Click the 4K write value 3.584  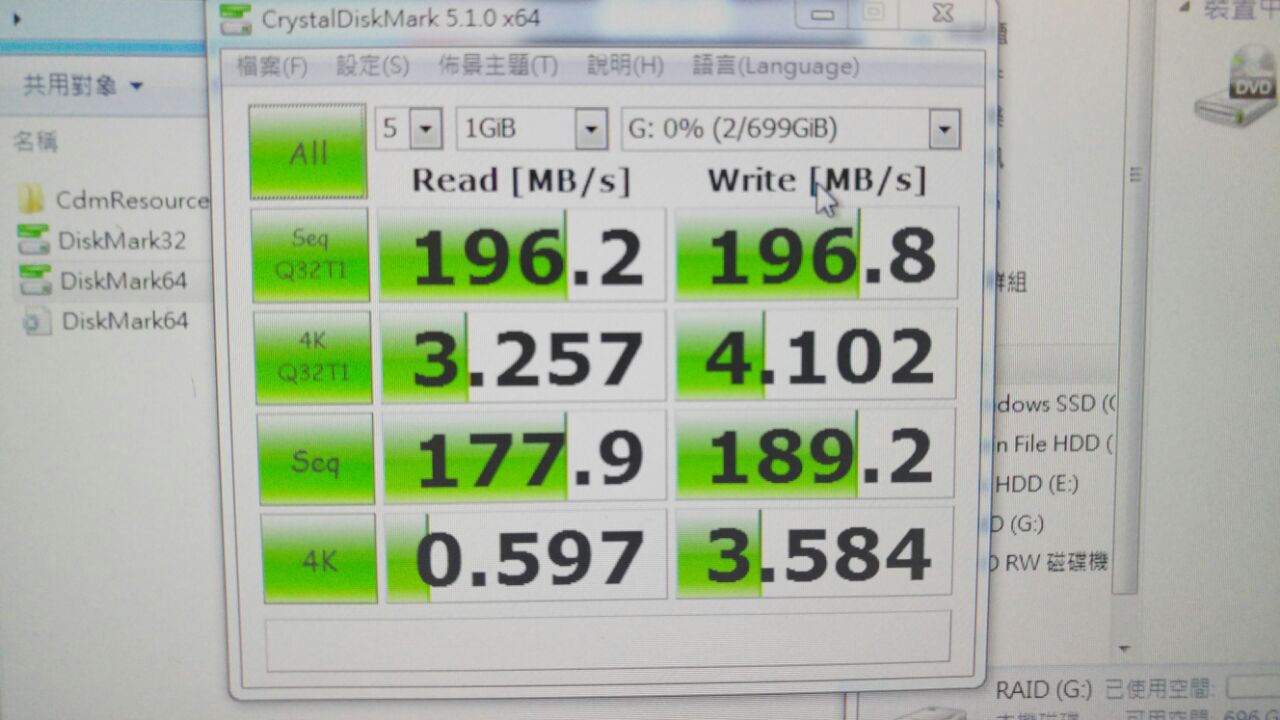(814, 552)
